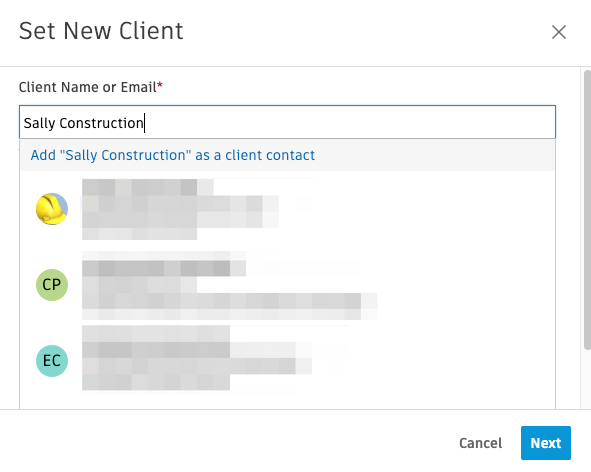Click the dialog's vertical scrollbar thumb
The width and height of the screenshot is (591, 472).
pyautogui.click(x=587, y=210)
